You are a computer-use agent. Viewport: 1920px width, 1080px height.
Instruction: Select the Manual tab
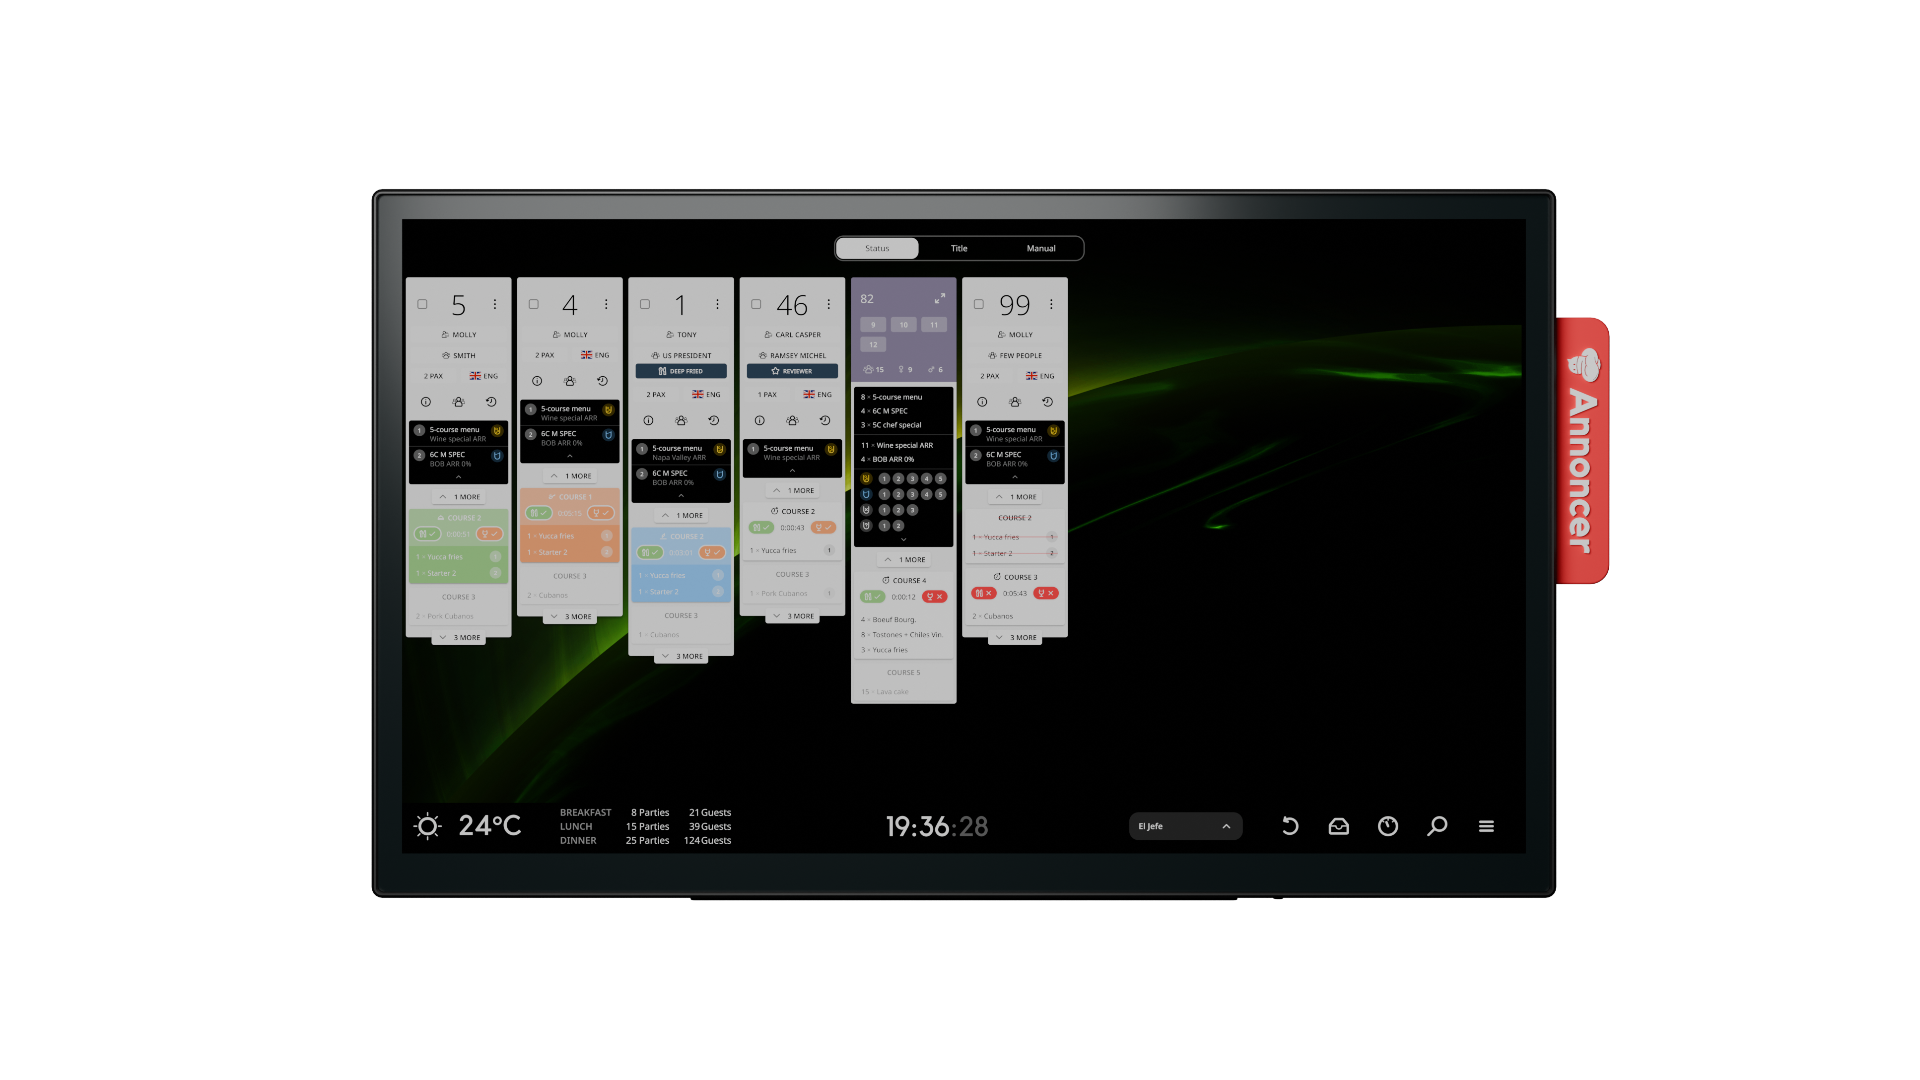(1041, 248)
